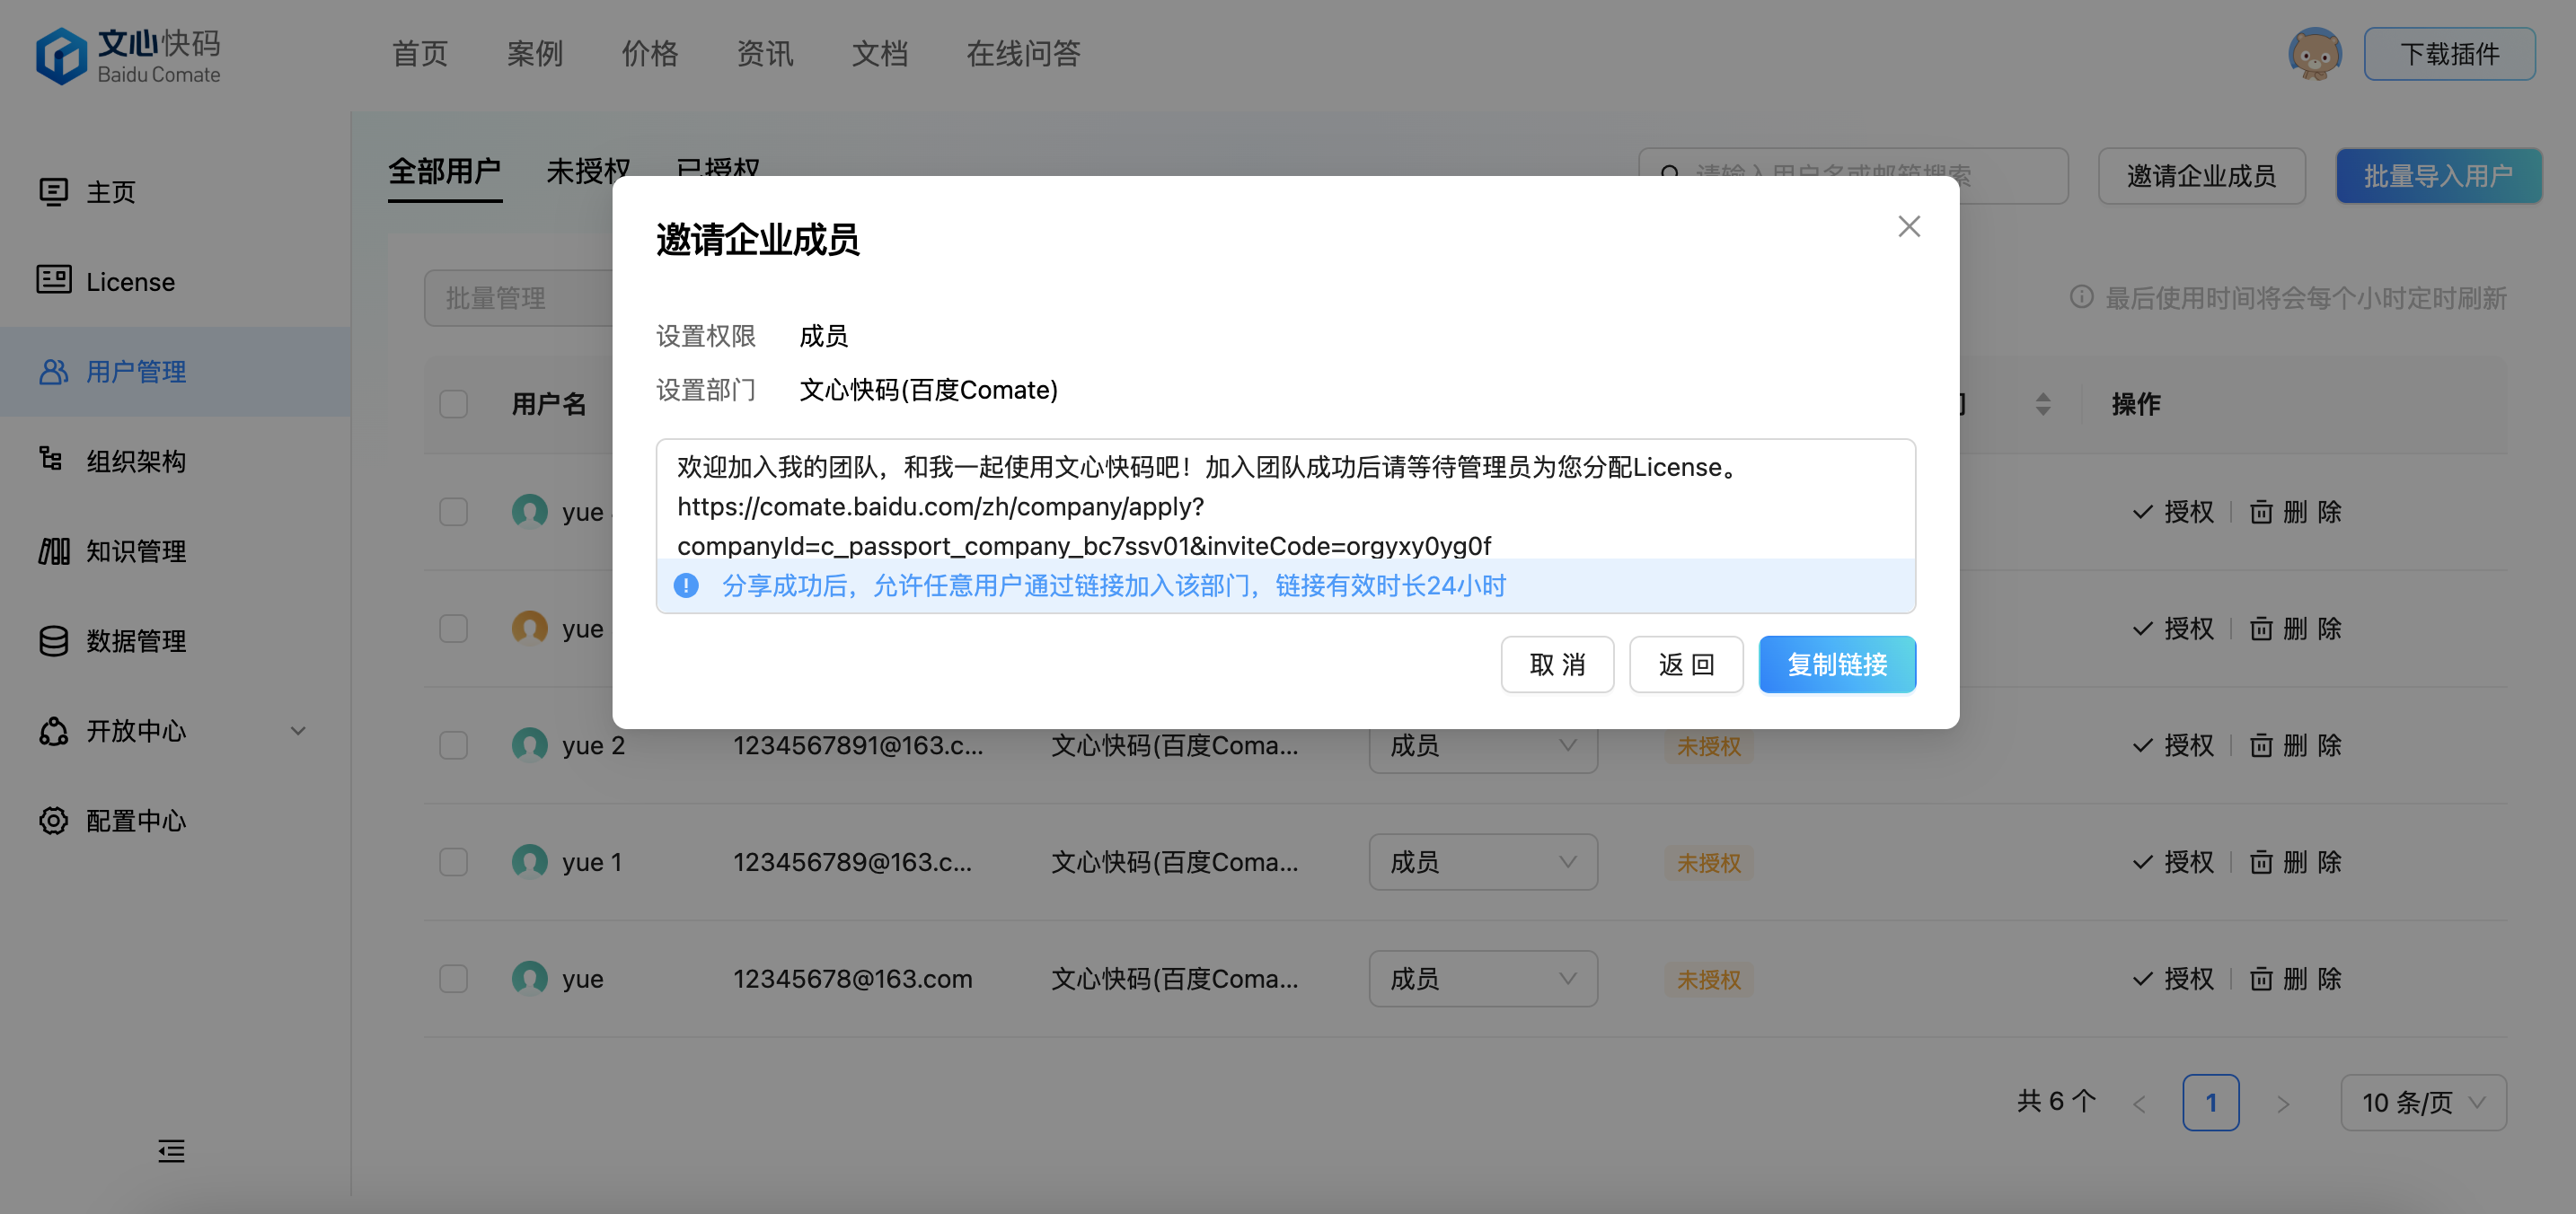Delete the first yue row
The width and height of the screenshot is (2576, 1214).
(2295, 512)
